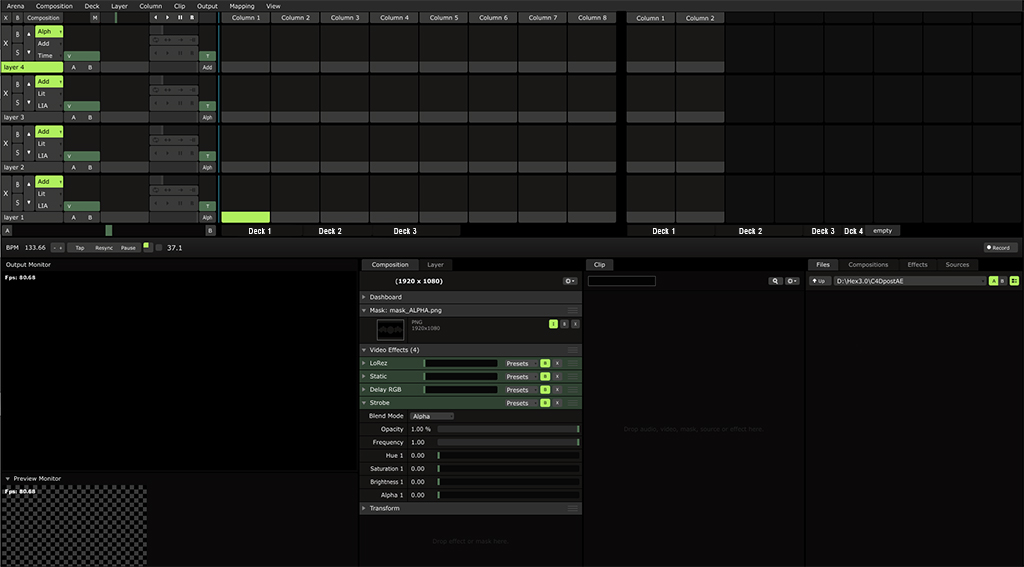Solo layer 3 with its S toggle
Image resolution: width=1024 pixels, height=567 pixels.
click(18, 103)
